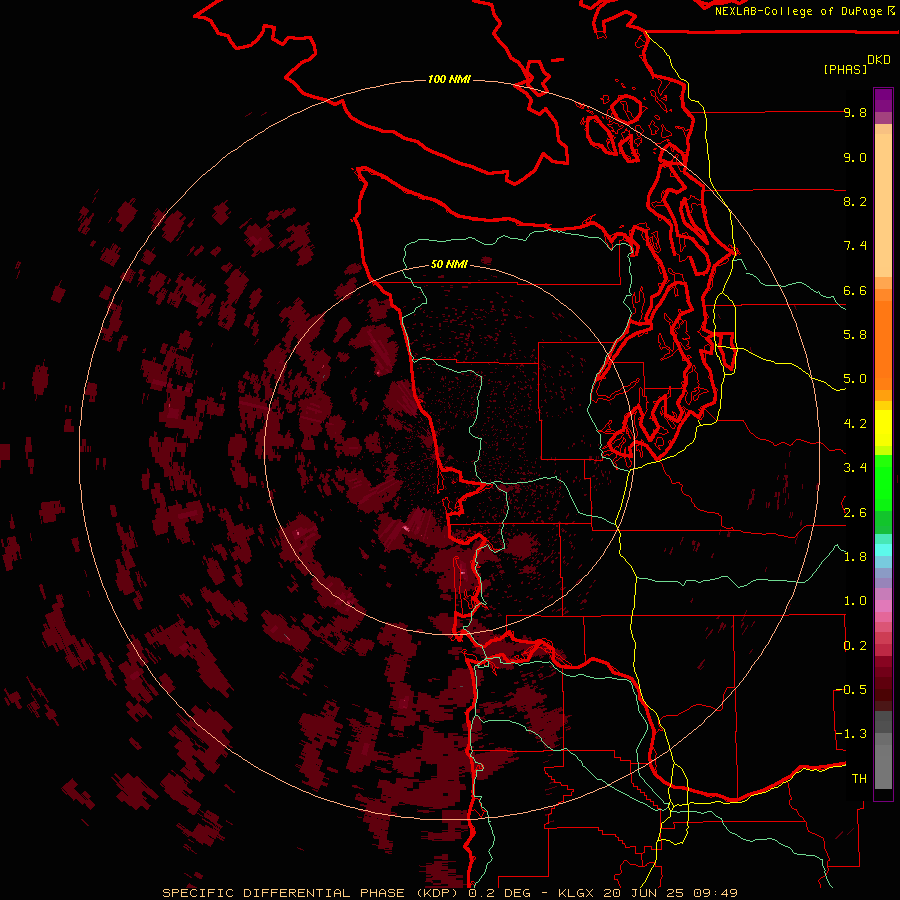Click the TH threshold label on the scale

(859, 779)
